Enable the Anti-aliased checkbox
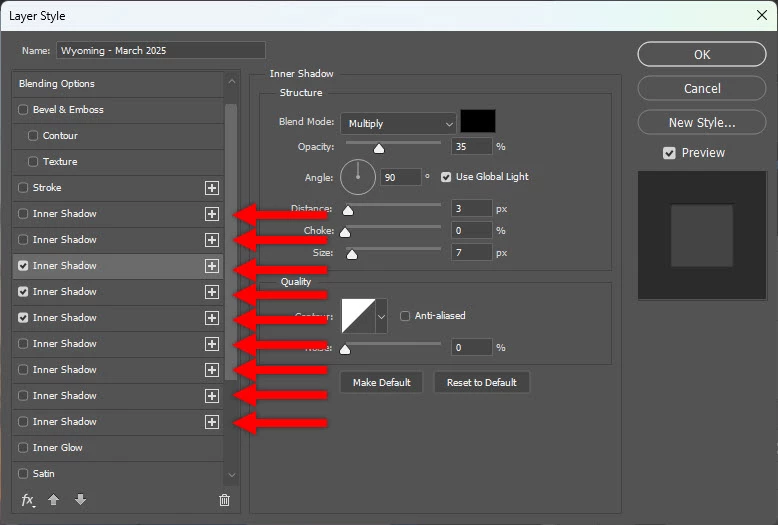Image resolution: width=778 pixels, height=525 pixels. coord(405,316)
